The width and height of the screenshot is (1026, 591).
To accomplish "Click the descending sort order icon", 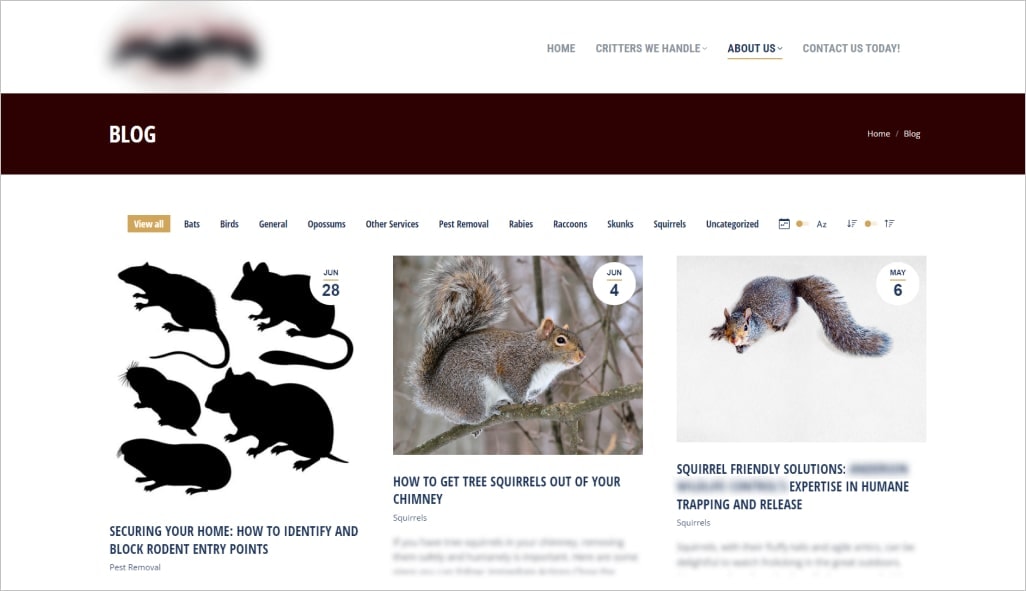I will tap(851, 224).
